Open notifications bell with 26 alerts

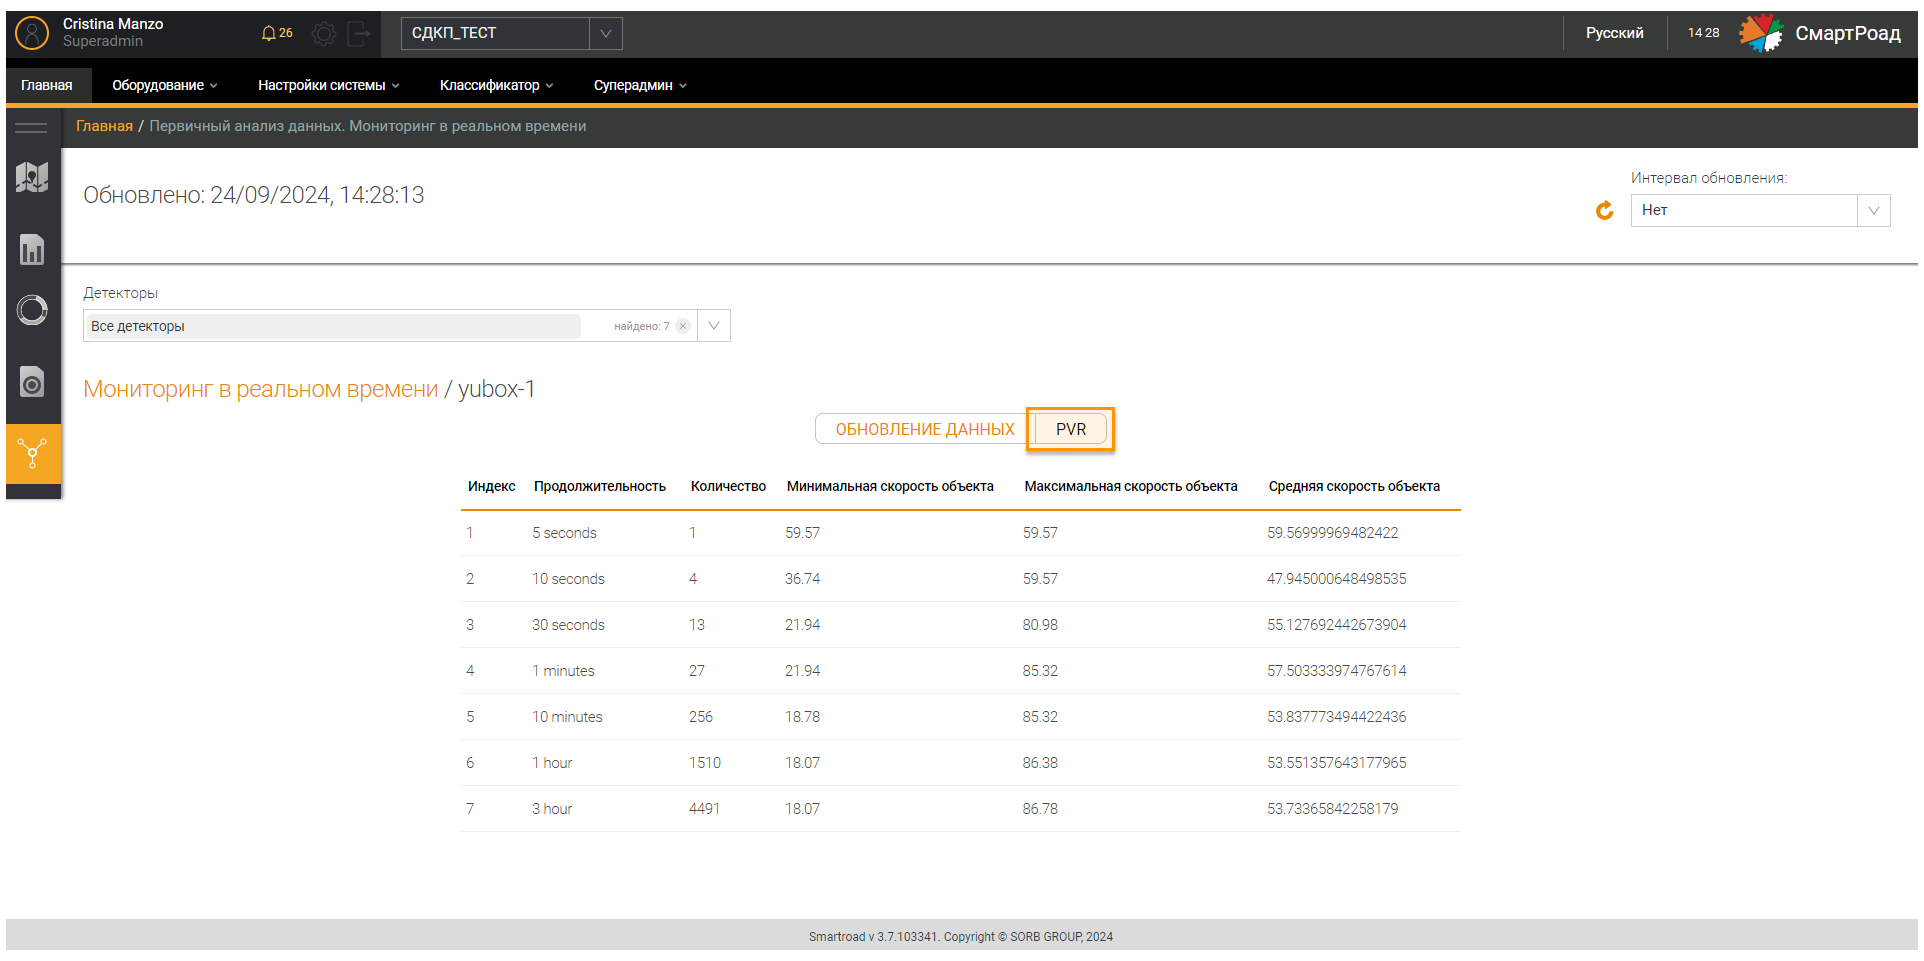tap(277, 33)
